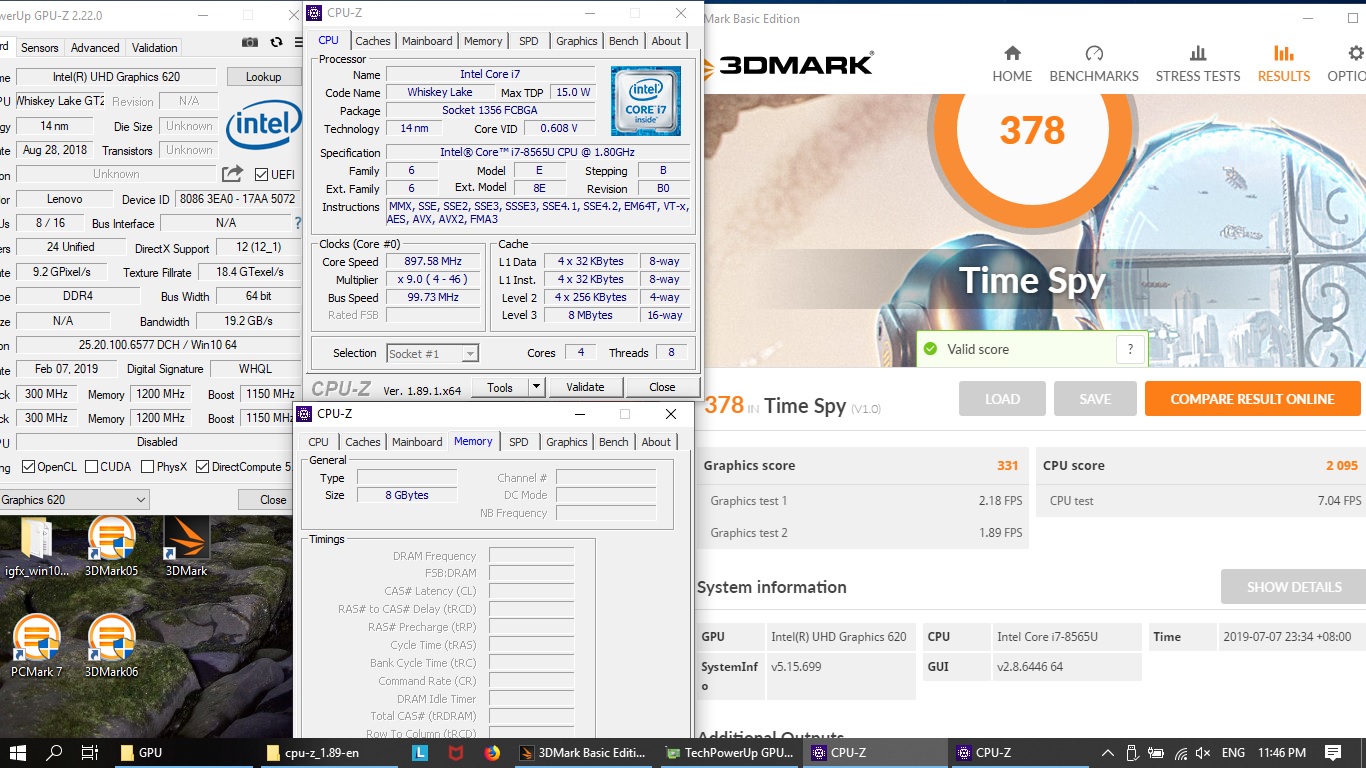Open the GPU-Z hamburger menu
The width and height of the screenshot is (1366, 768).
pyautogui.click(x=299, y=42)
